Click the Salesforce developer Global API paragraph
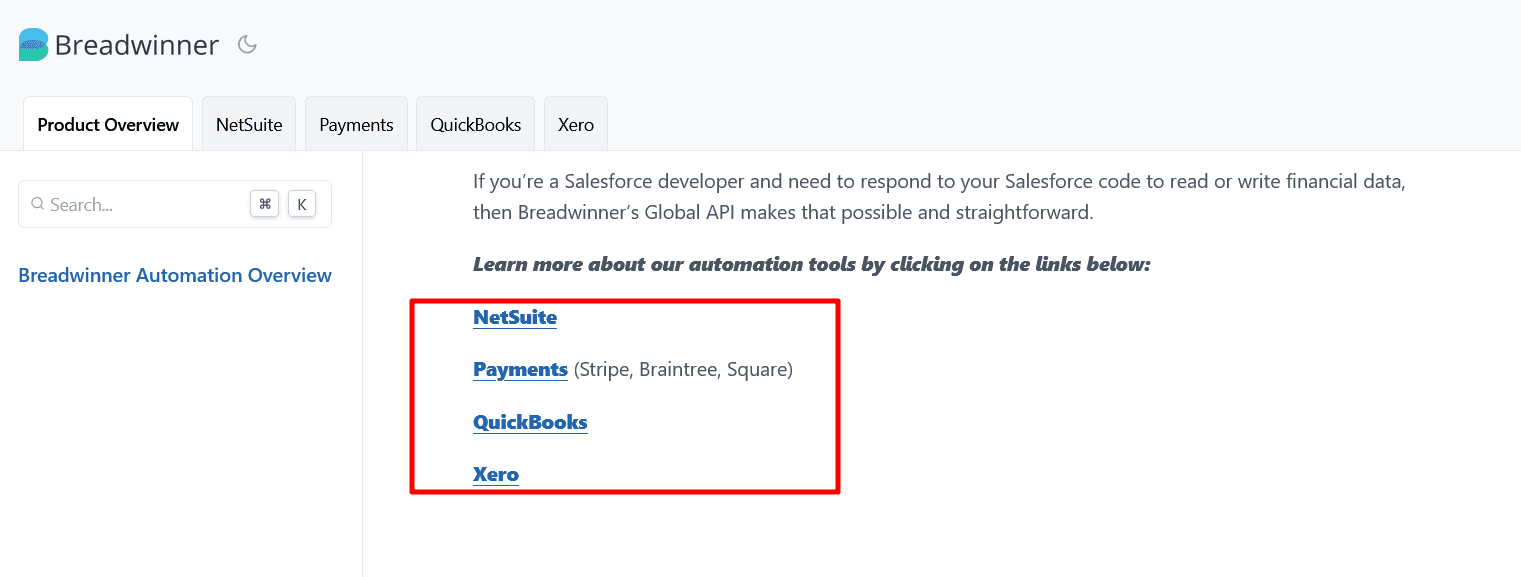 pos(940,197)
